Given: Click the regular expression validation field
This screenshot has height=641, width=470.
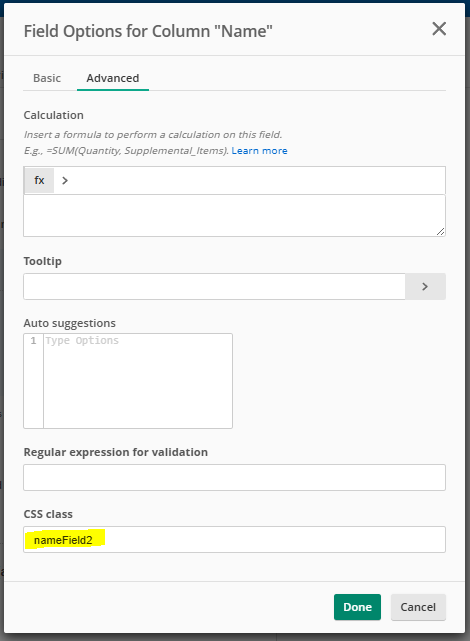Looking at the screenshot, I should coord(234,477).
